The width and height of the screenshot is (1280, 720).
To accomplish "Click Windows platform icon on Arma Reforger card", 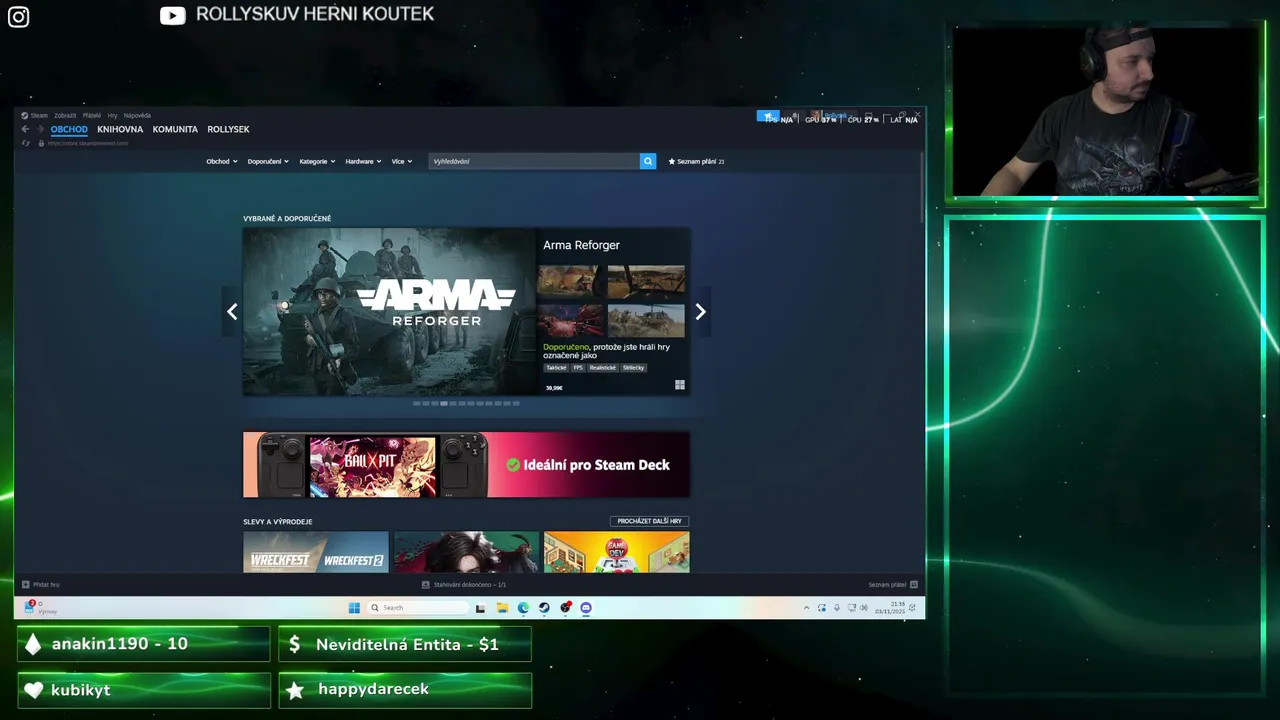I will coord(680,385).
